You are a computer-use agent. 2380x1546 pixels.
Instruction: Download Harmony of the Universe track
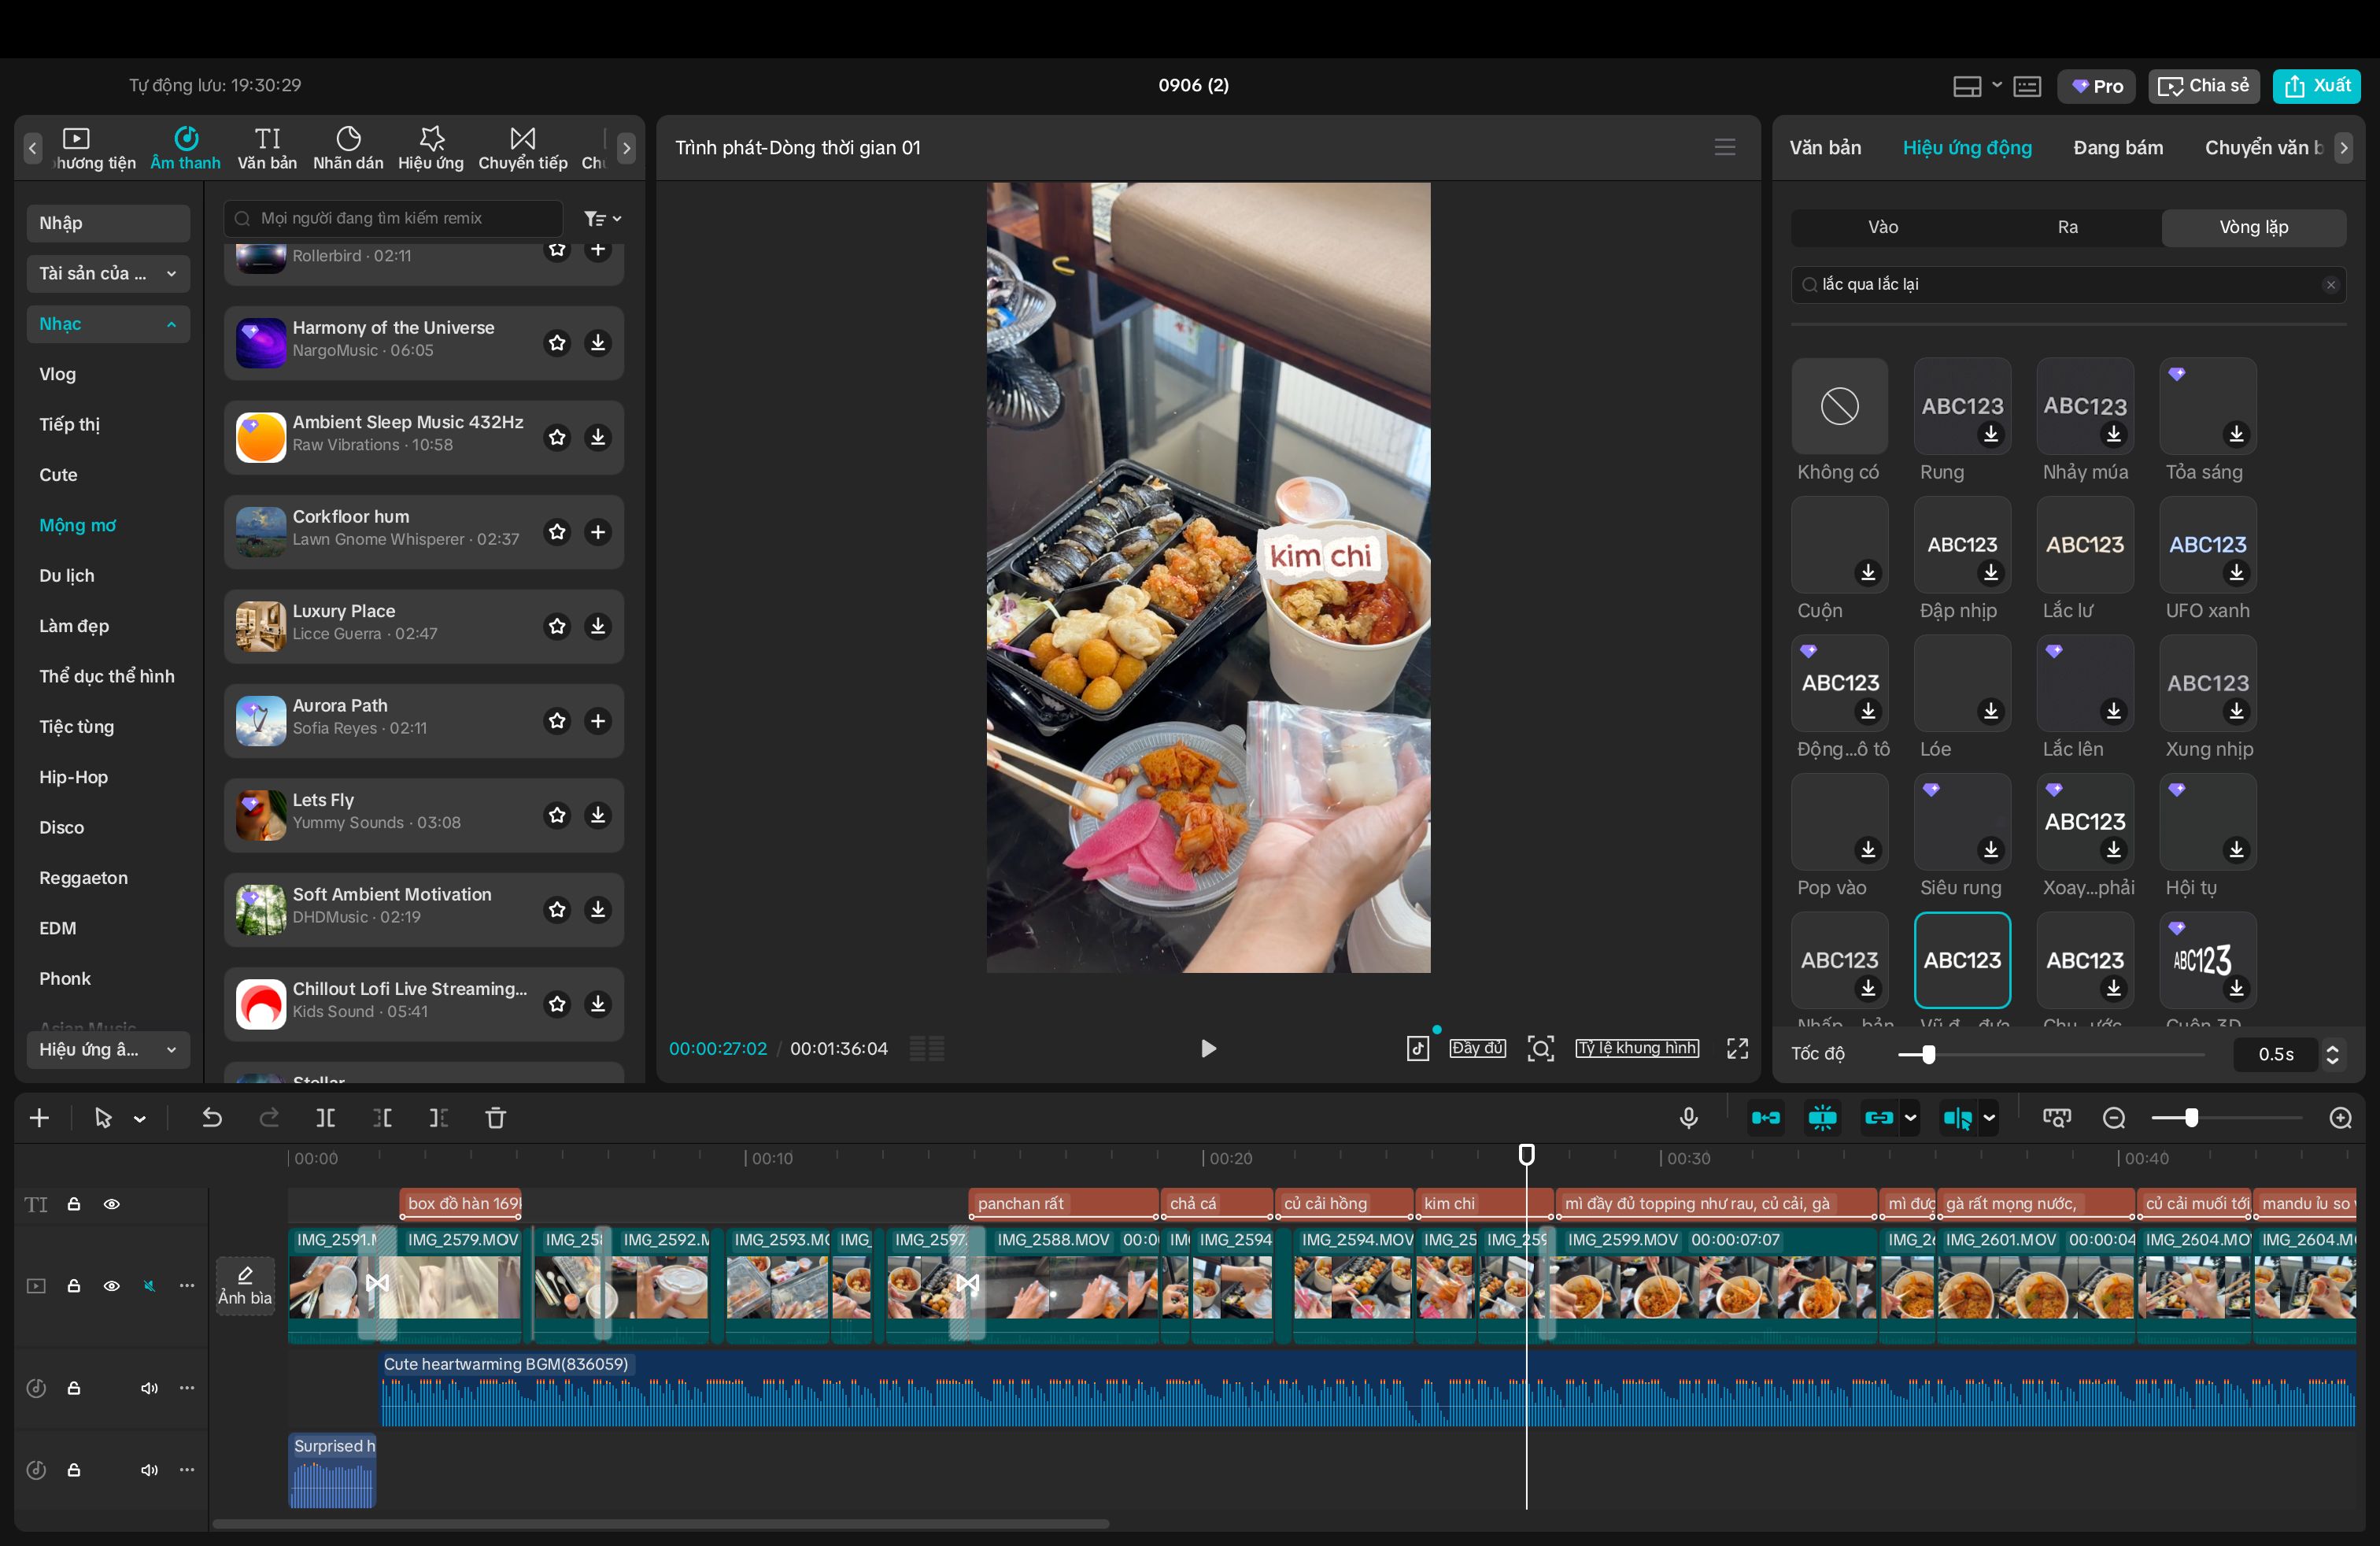pyautogui.click(x=598, y=343)
